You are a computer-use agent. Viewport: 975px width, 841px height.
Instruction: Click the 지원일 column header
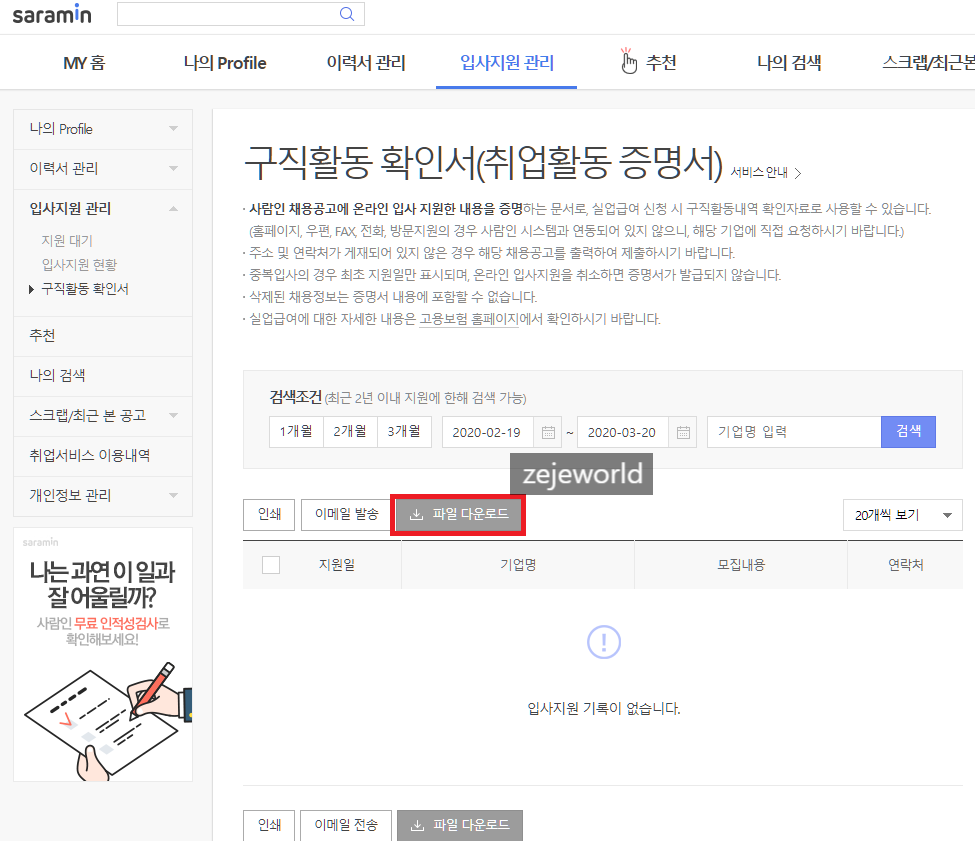click(x=336, y=565)
